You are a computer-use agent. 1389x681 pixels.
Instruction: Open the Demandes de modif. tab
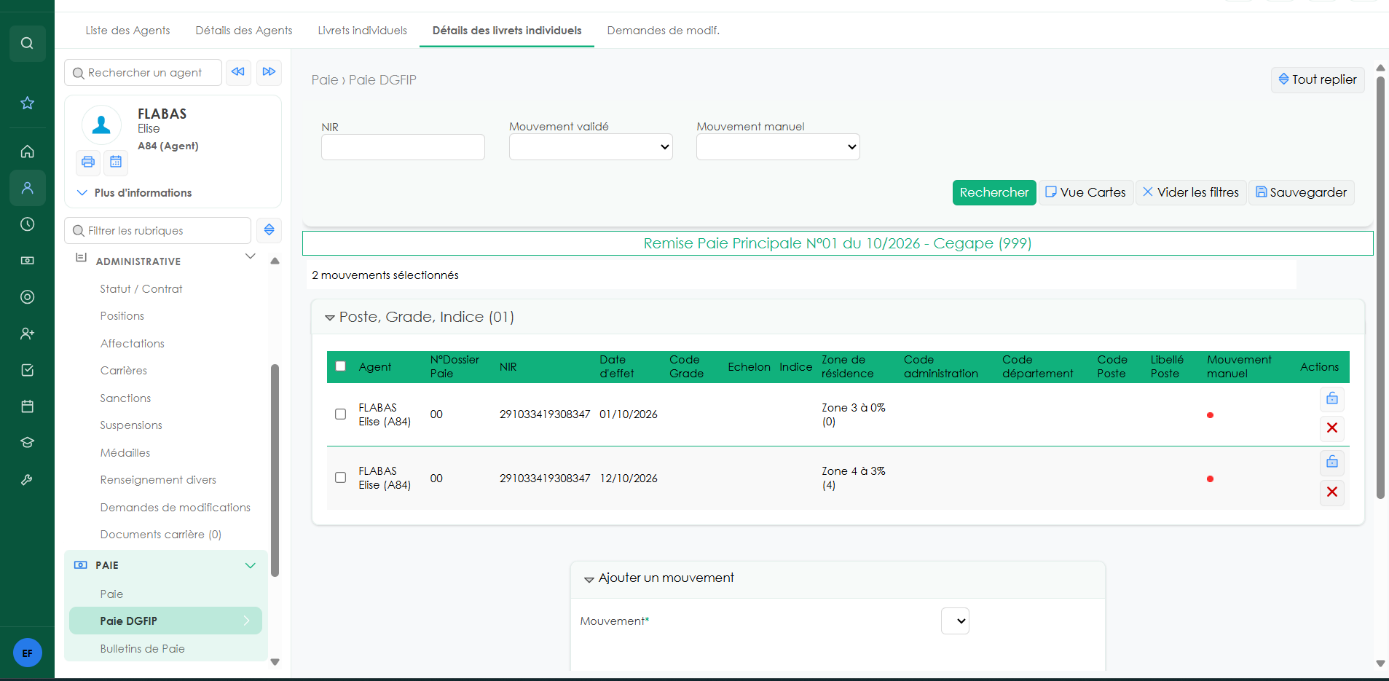point(663,30)
